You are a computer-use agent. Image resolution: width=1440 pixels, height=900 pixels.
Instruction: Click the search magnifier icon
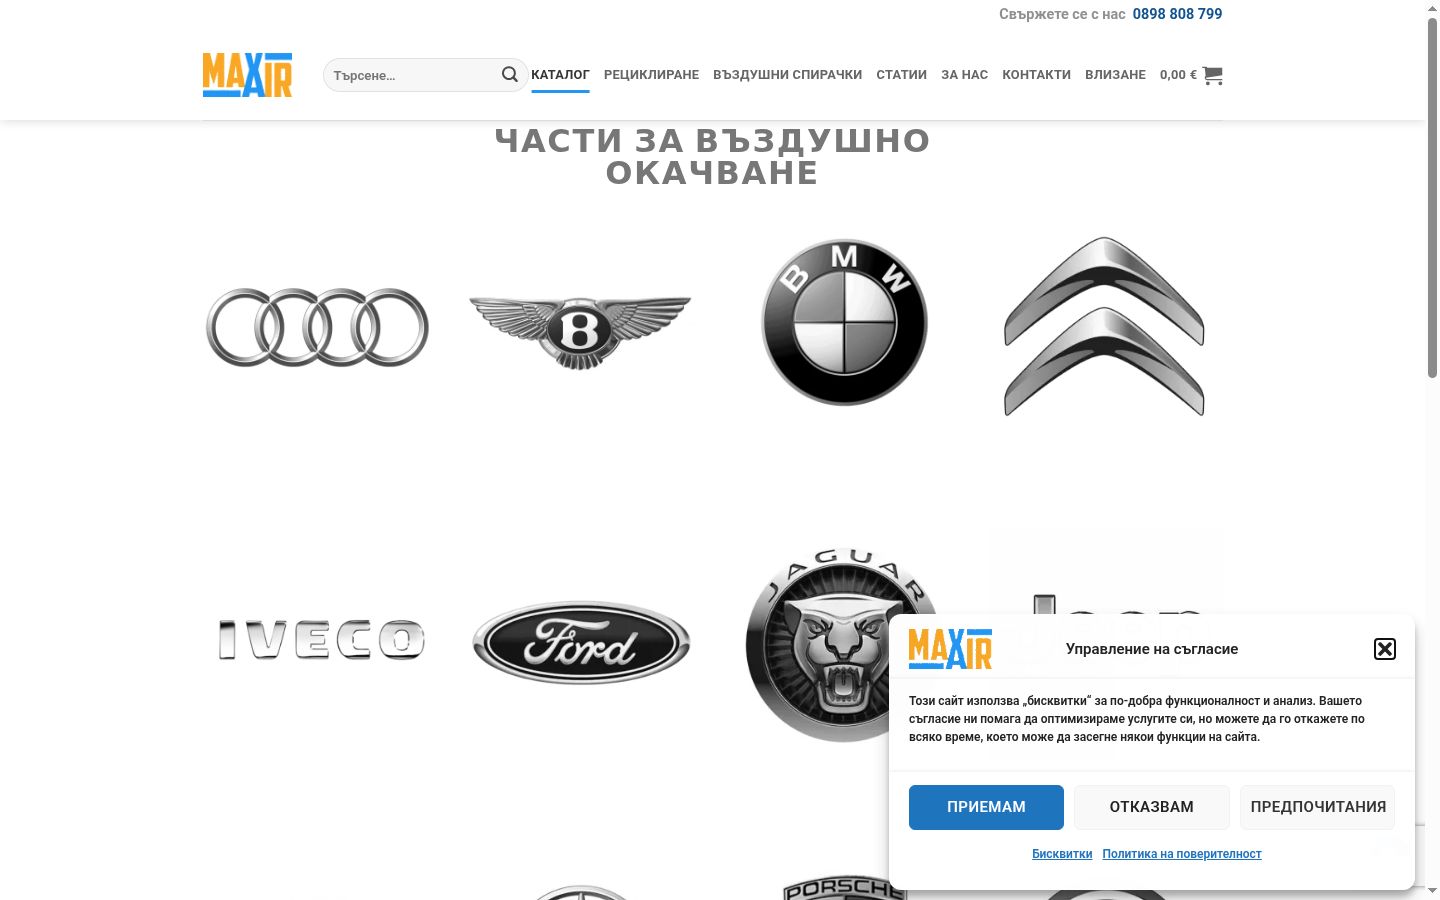pyautogui.click(x=510, y=75)
